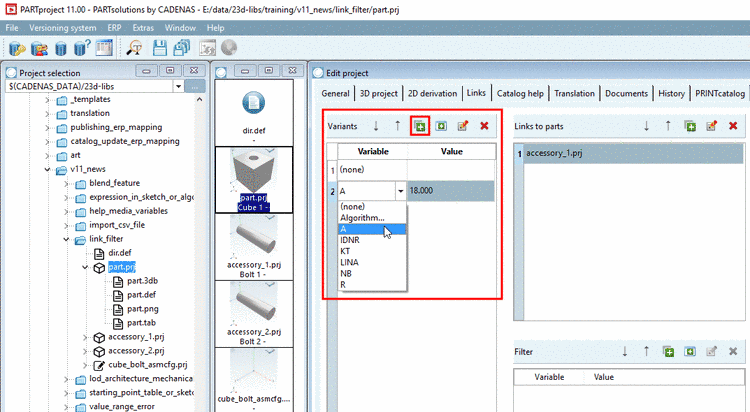Select the accessory_1.prj Bolt 1 thumbnail
The image size is (750, 412).
(x=254, y=247)
